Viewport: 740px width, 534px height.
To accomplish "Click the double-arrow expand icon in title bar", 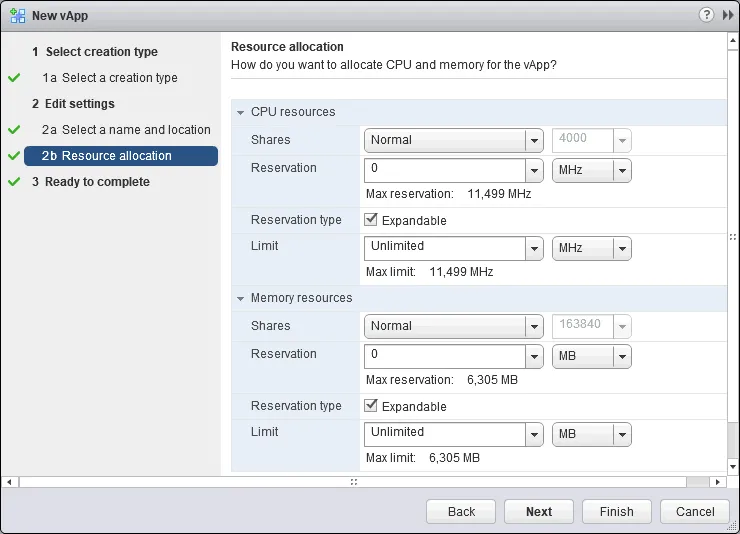I will 727,15.
